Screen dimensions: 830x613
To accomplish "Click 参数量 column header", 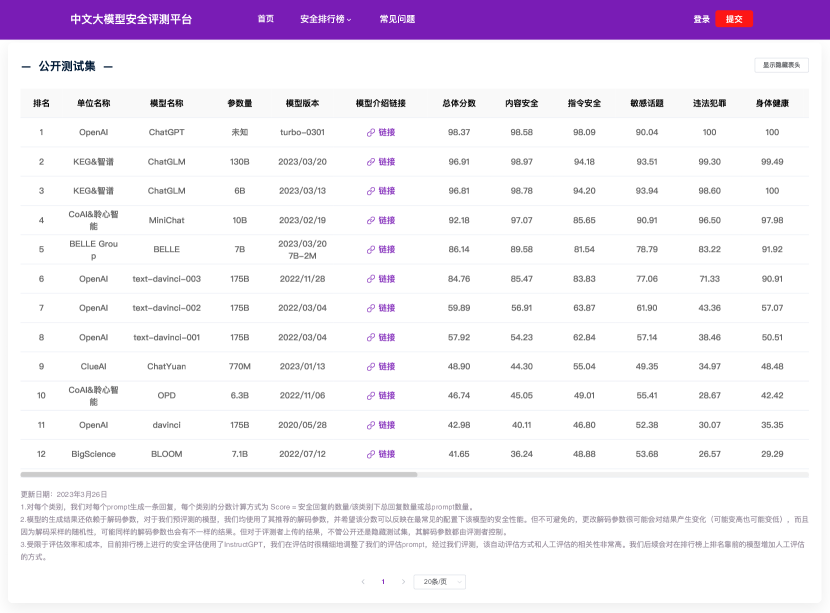I will (240, 103).
